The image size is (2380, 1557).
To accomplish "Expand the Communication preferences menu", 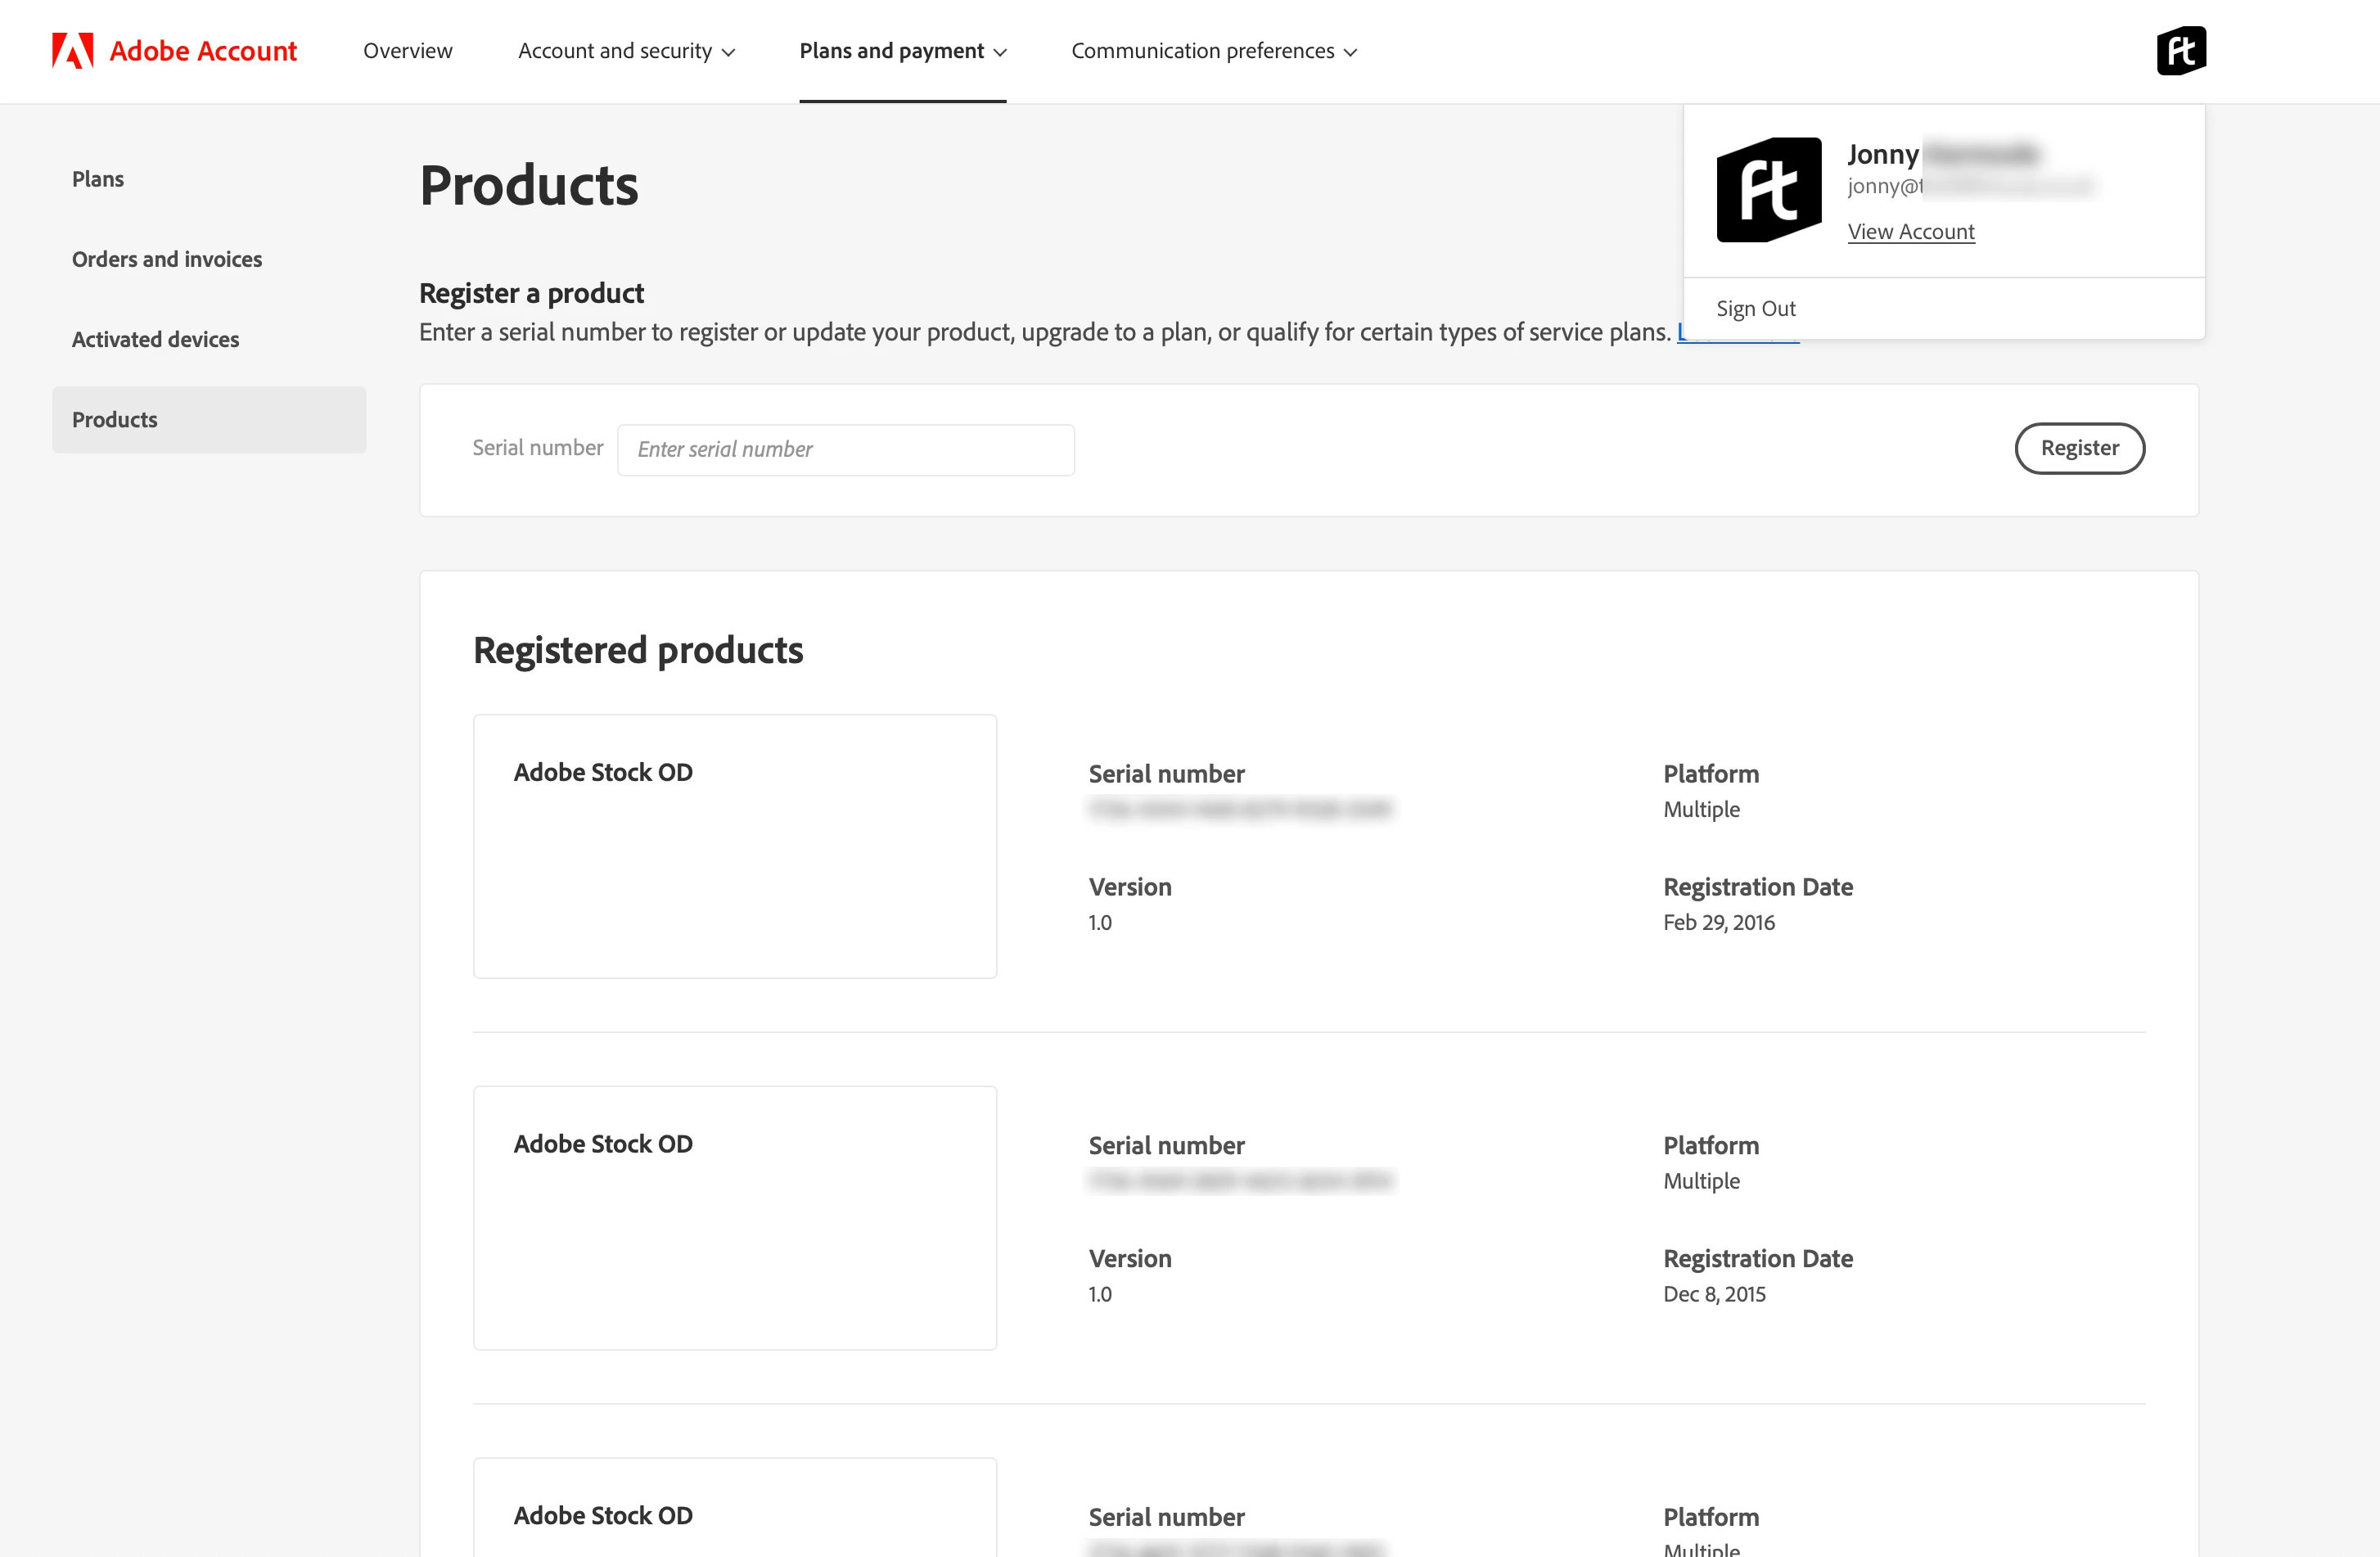I will pos(1213,51).
